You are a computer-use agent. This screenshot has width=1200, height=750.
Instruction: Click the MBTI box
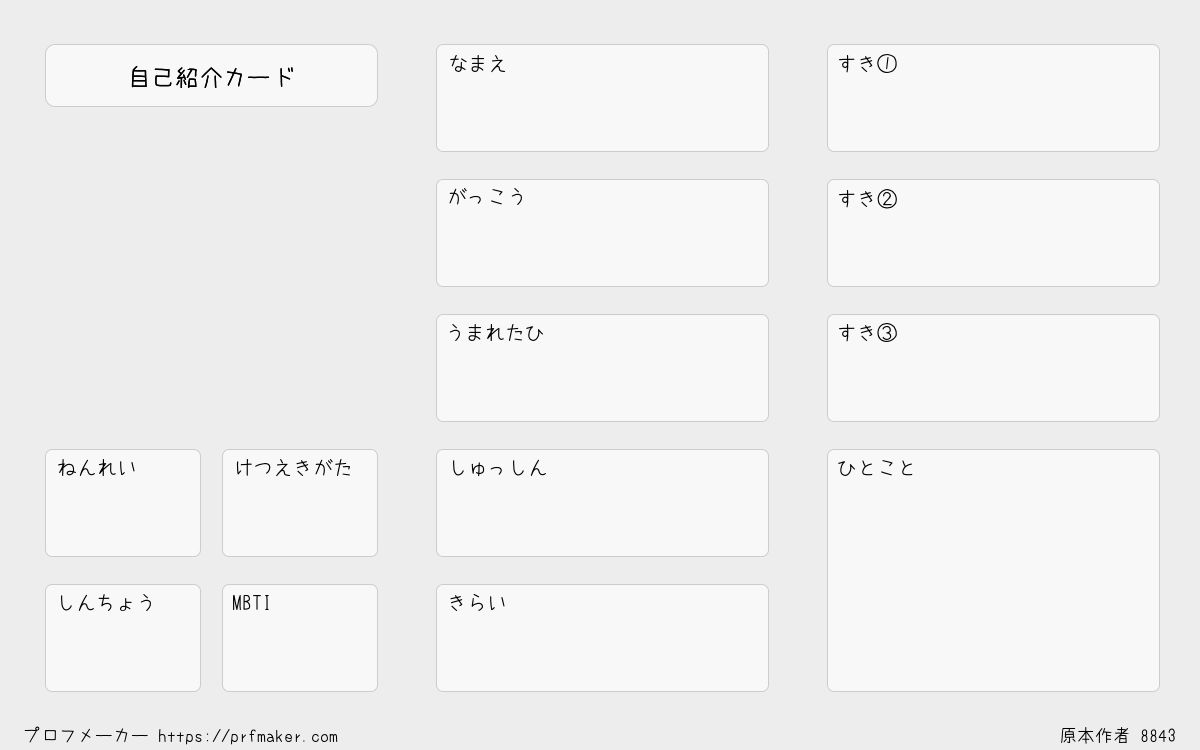[300, 638]
